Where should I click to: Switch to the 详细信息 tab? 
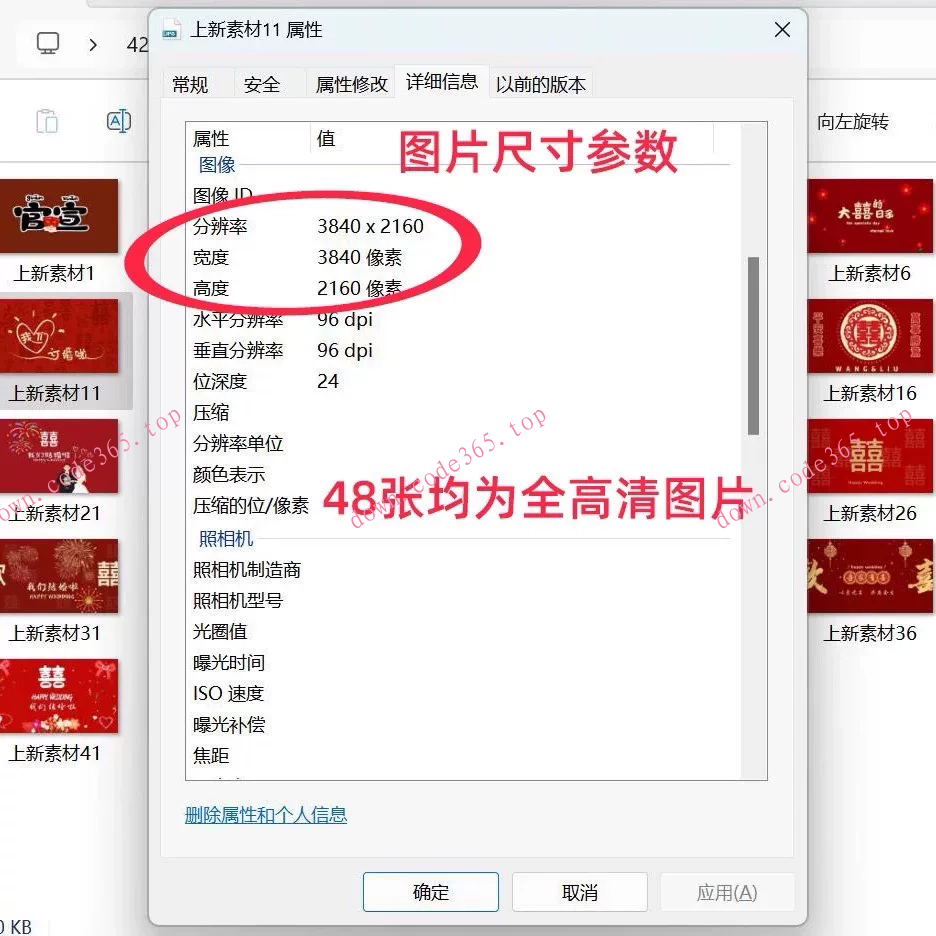click(441, 83)
